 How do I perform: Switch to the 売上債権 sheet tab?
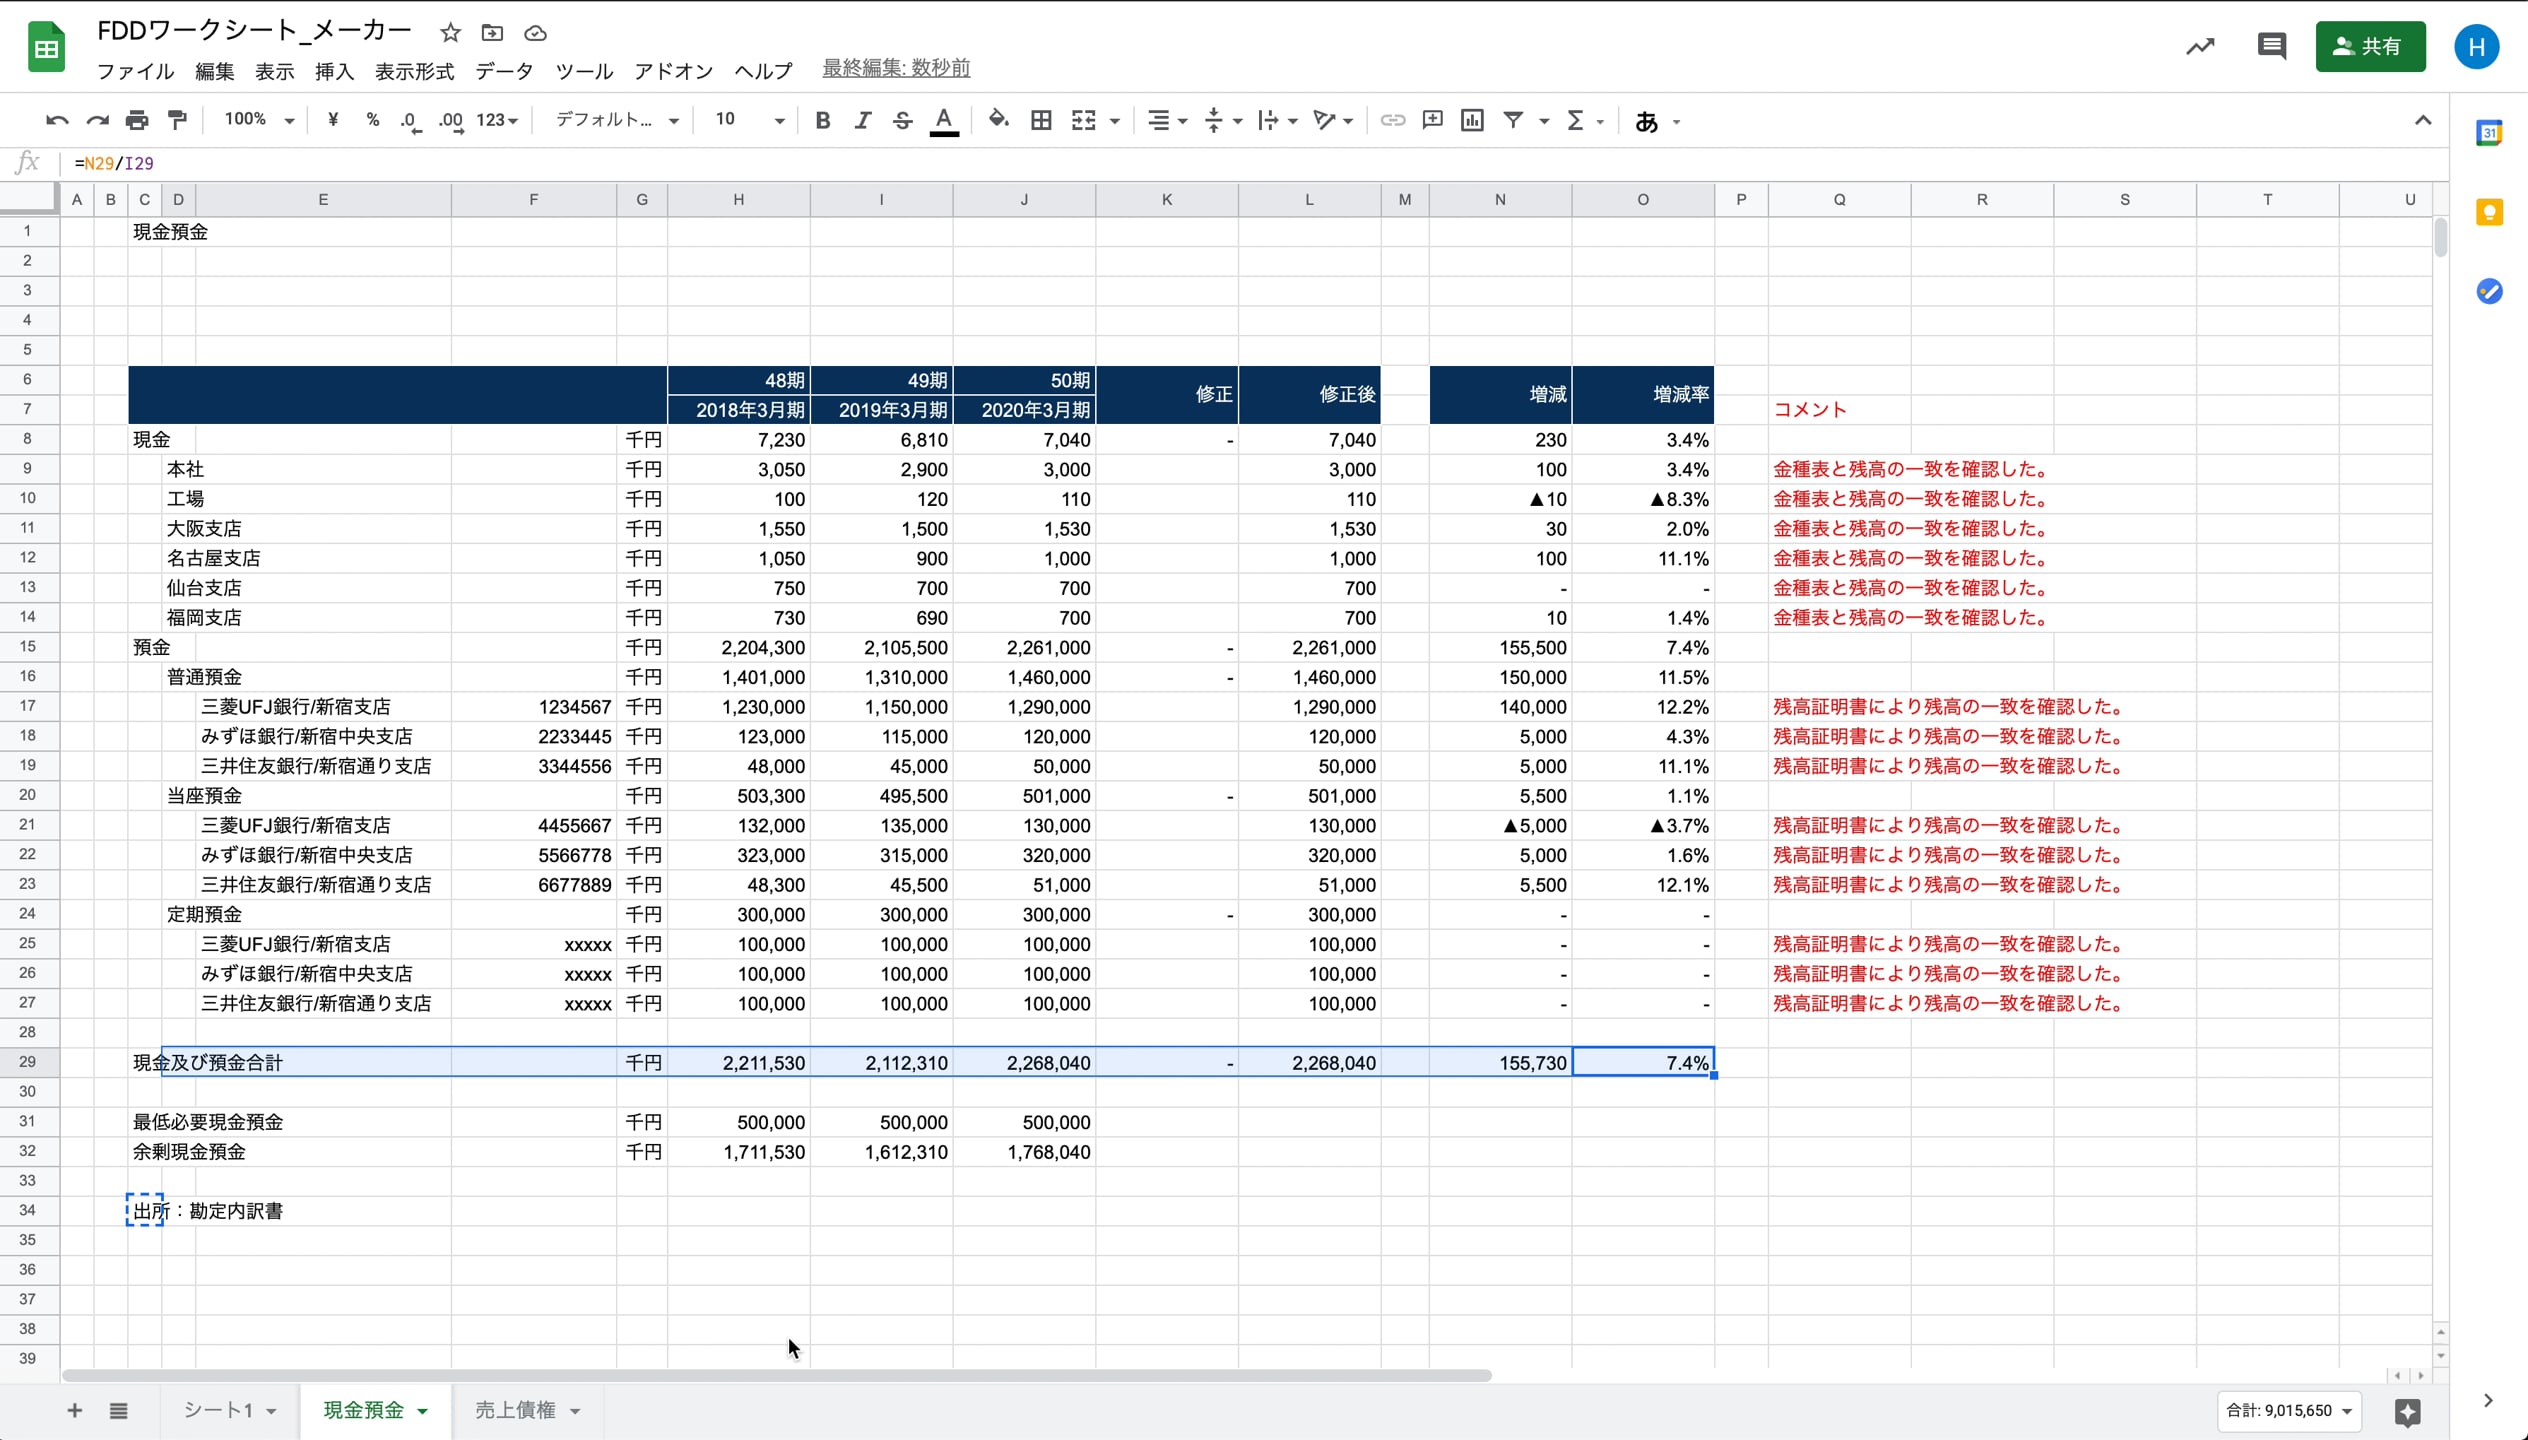pos(515,1410)
